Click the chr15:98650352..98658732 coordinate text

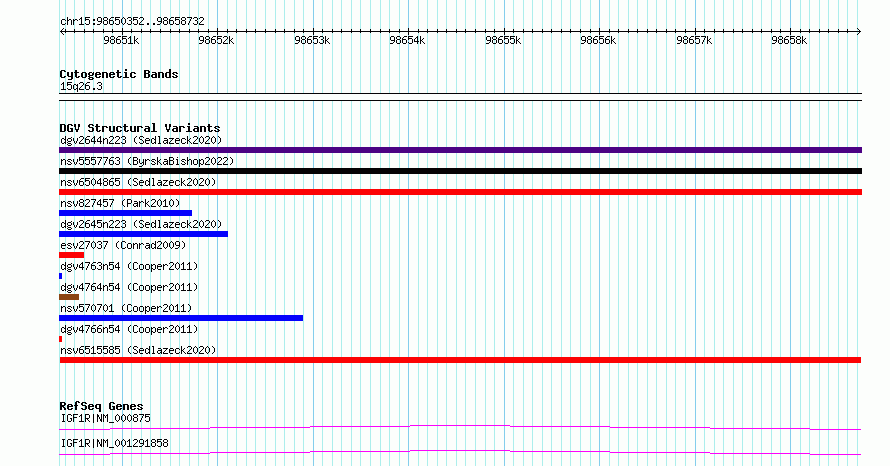132,21
